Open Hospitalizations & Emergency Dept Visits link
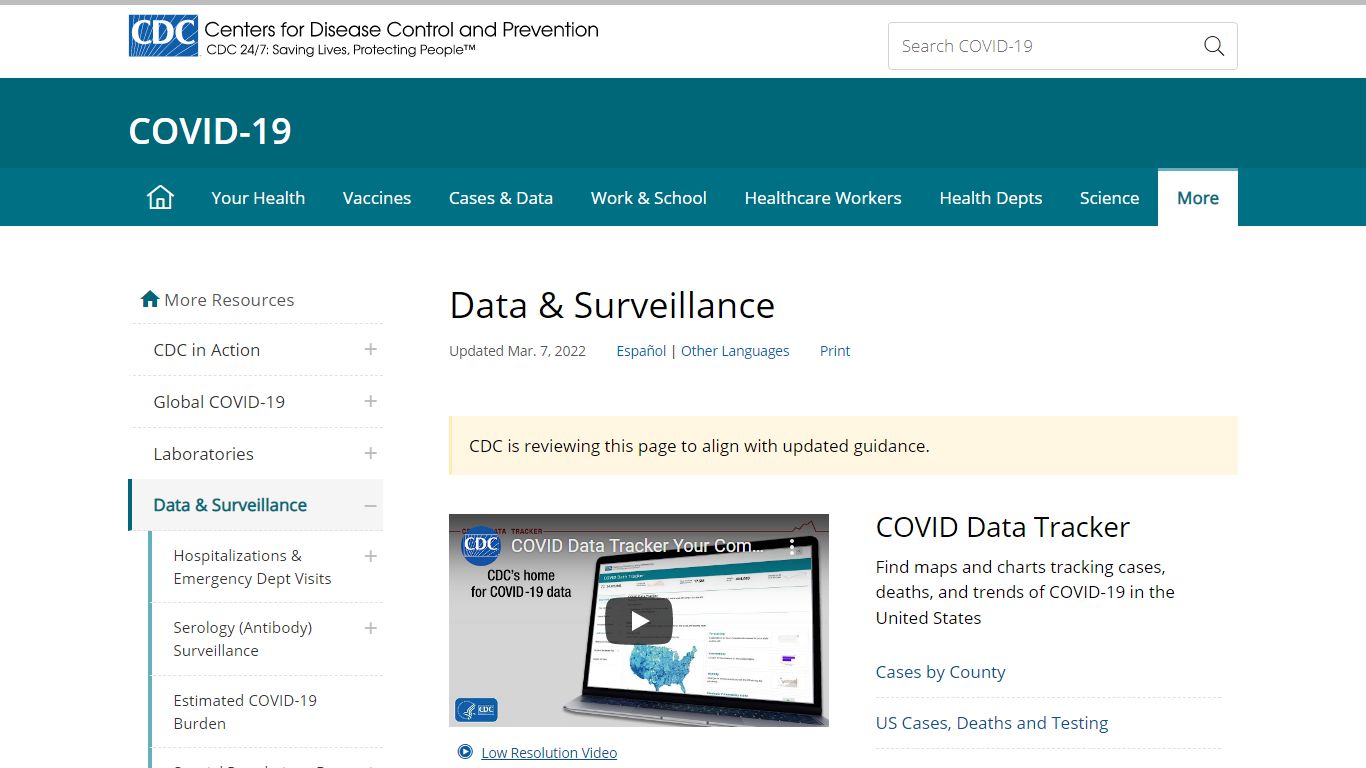This screenshot has width=1366, height=768. [252, 567]
